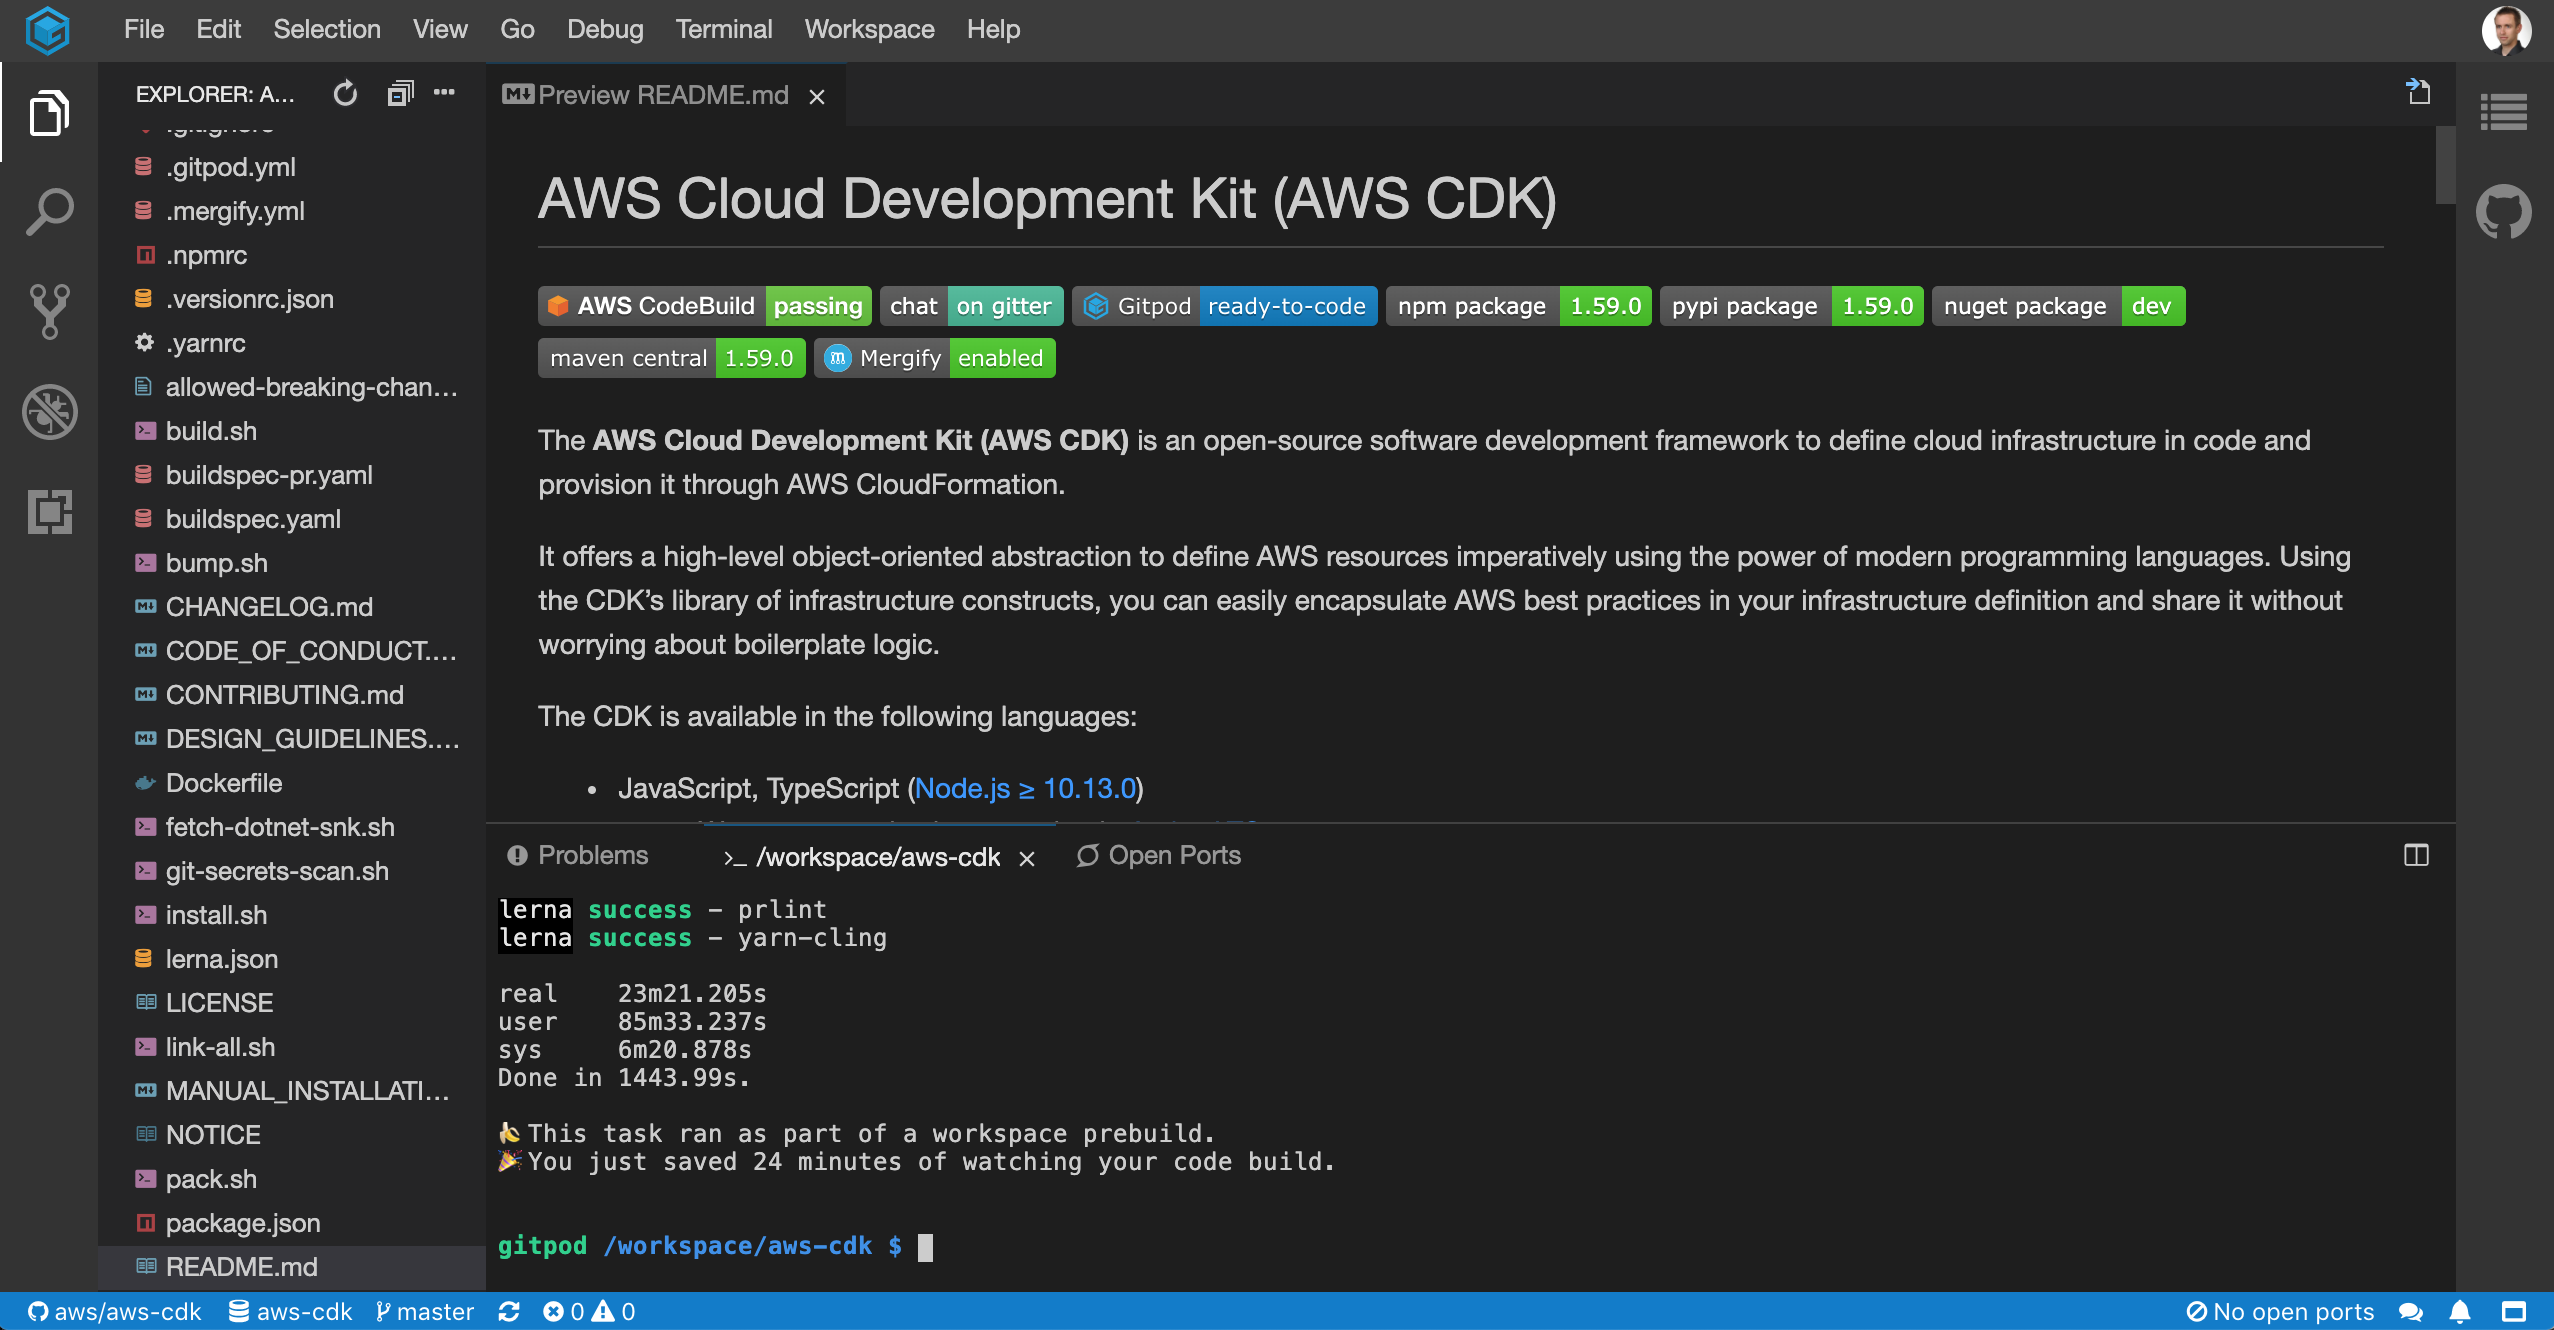The width and height of the screenshot is (2554, 1330).
Task: Open .gitpod.yml in Explorer
Action: tap(292, 167)
